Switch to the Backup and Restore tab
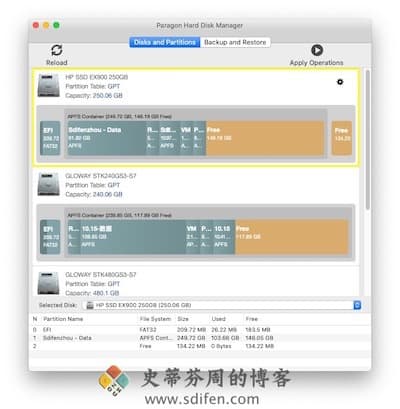Screen dimensions: 400x409 point(235,42)
